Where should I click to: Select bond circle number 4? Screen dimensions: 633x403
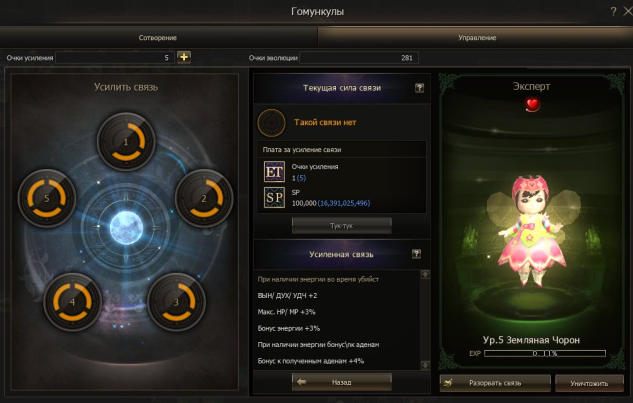point(72,302)
